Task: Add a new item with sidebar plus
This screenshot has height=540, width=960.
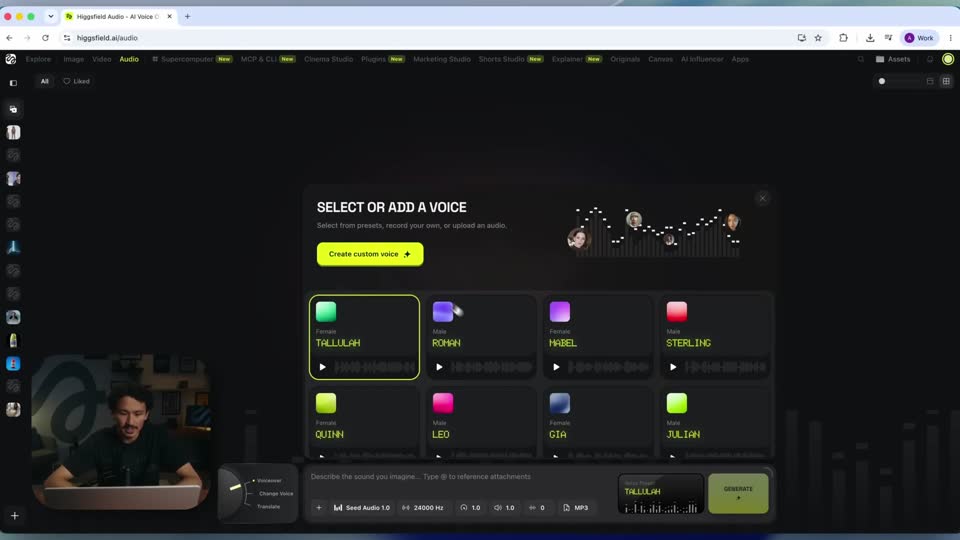Action: point(15,516)
